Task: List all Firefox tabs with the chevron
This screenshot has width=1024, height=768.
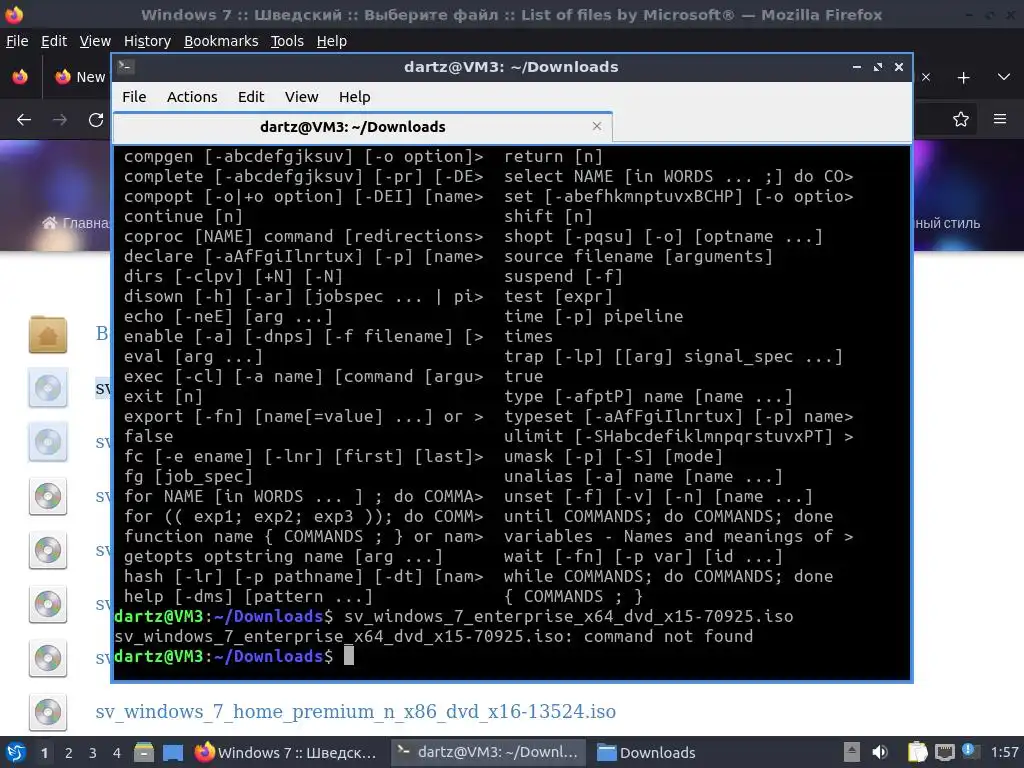Action: pos(1004,77)
